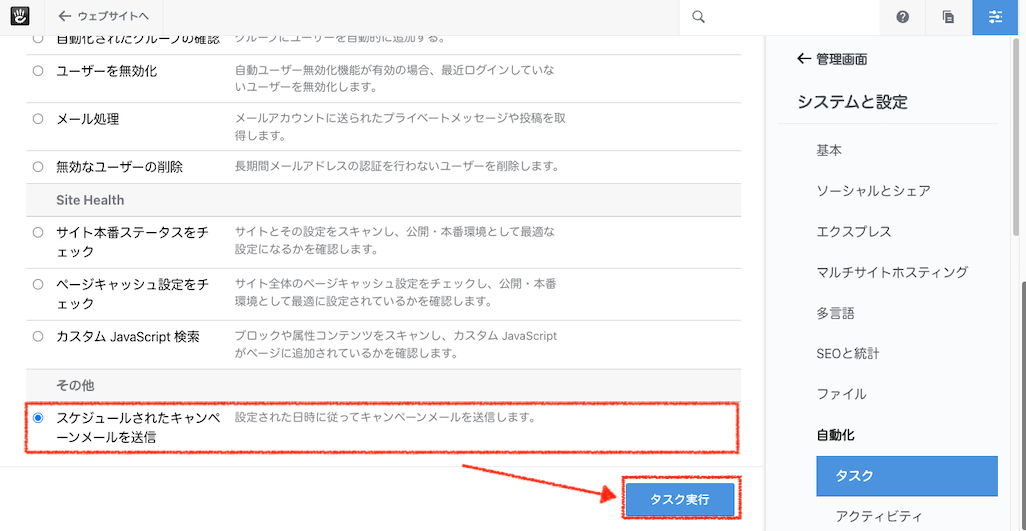Select サイト本番ステータスをチェック radio button
This screenshot has height=531, width=1026.
pos(38,232)
